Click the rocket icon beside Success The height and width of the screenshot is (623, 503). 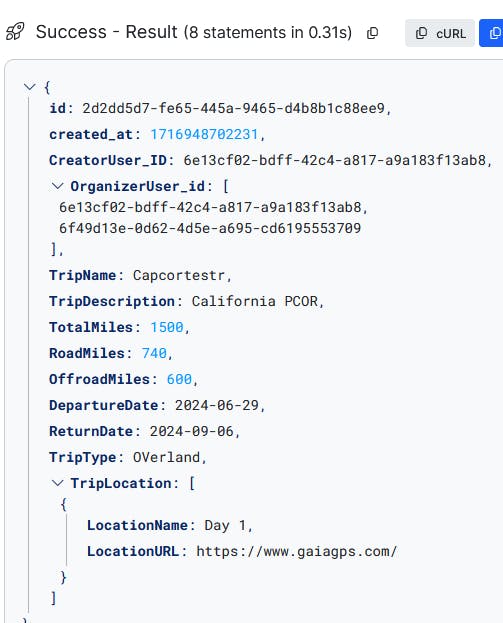15,32
